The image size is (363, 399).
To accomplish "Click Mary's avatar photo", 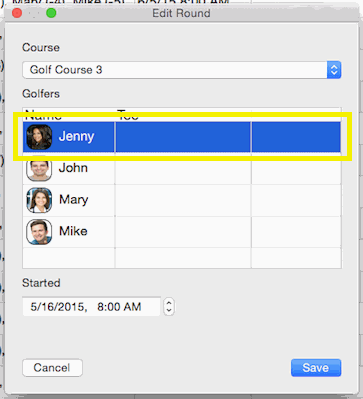I will [x=39, y=200].
